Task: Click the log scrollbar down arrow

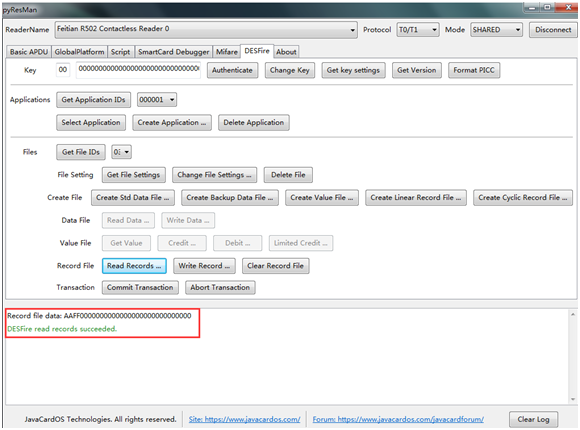Action: 573,399
